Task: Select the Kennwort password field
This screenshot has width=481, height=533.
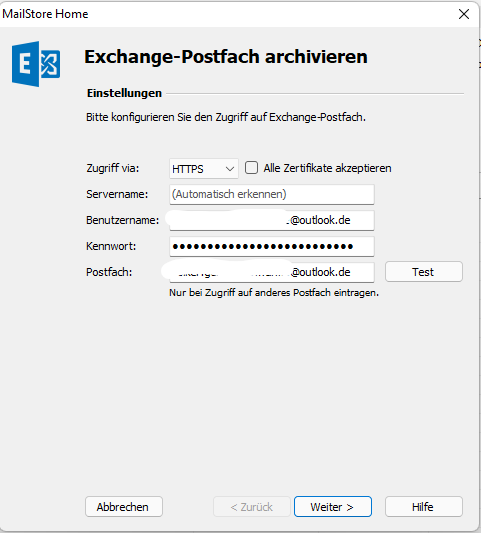Action: [x=272, y=246]
